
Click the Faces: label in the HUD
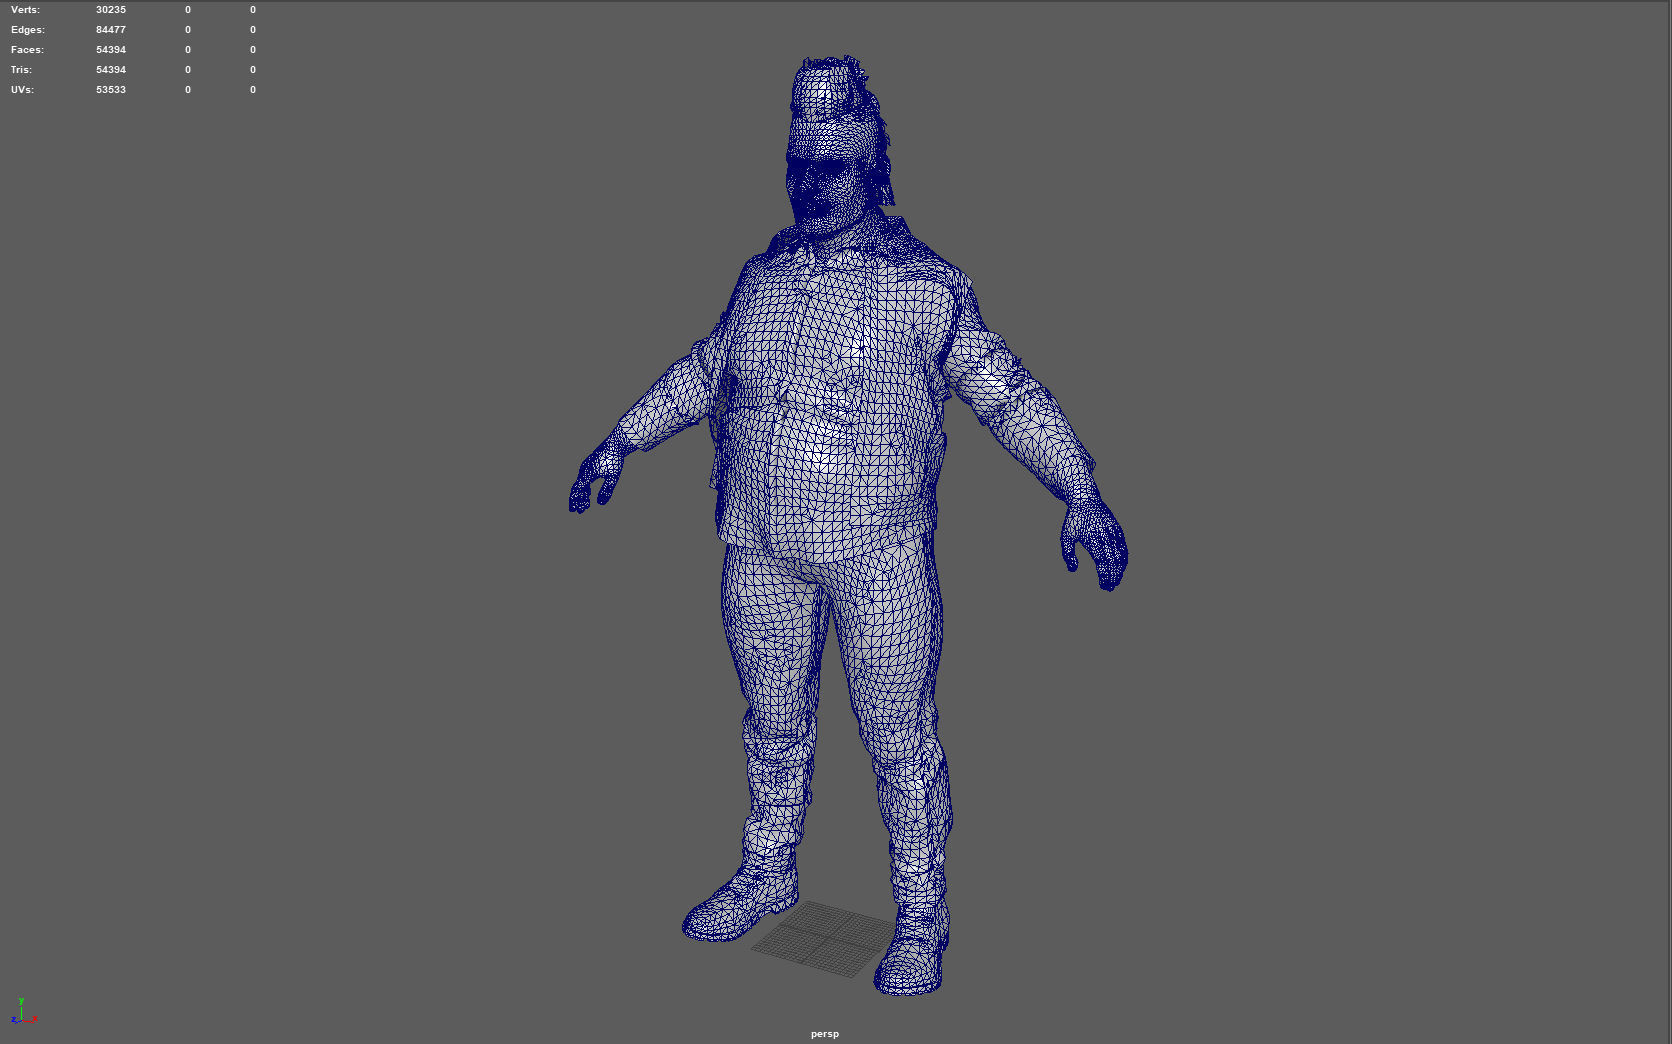[27, 50]
